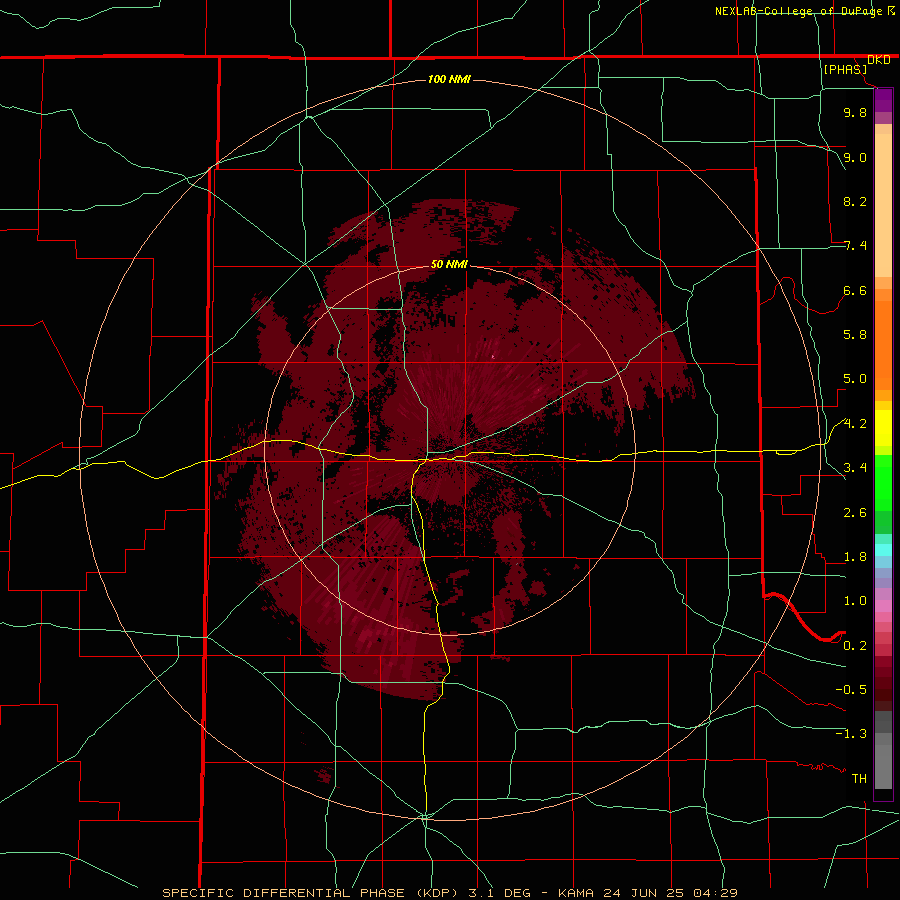Click the 04:29 timestamp
Viewport: 900px width, 900px height.
click(x=715, y=893)
